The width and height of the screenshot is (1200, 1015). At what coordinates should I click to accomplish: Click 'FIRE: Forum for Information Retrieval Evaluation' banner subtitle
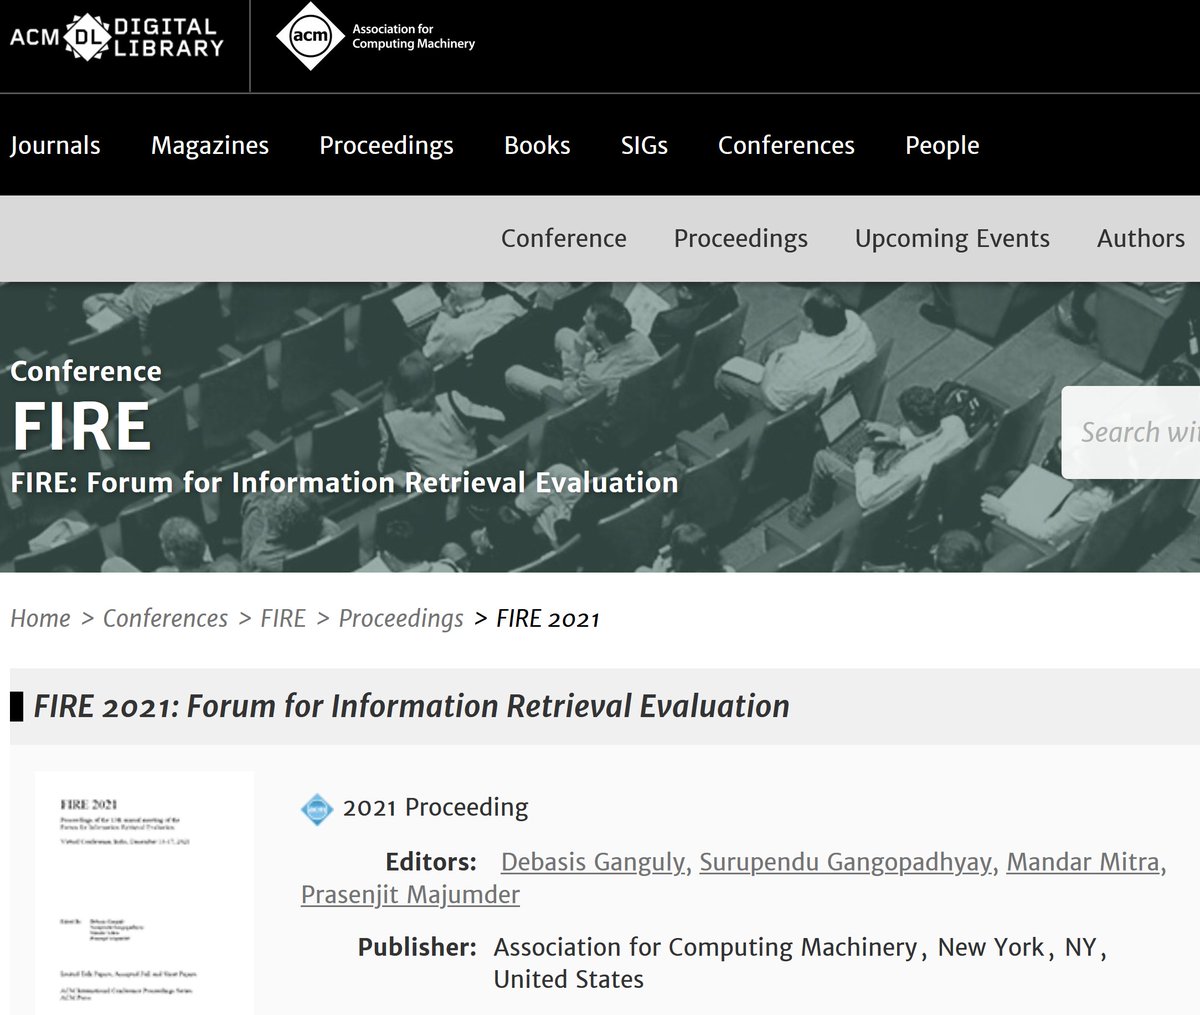tap(344, 483)
